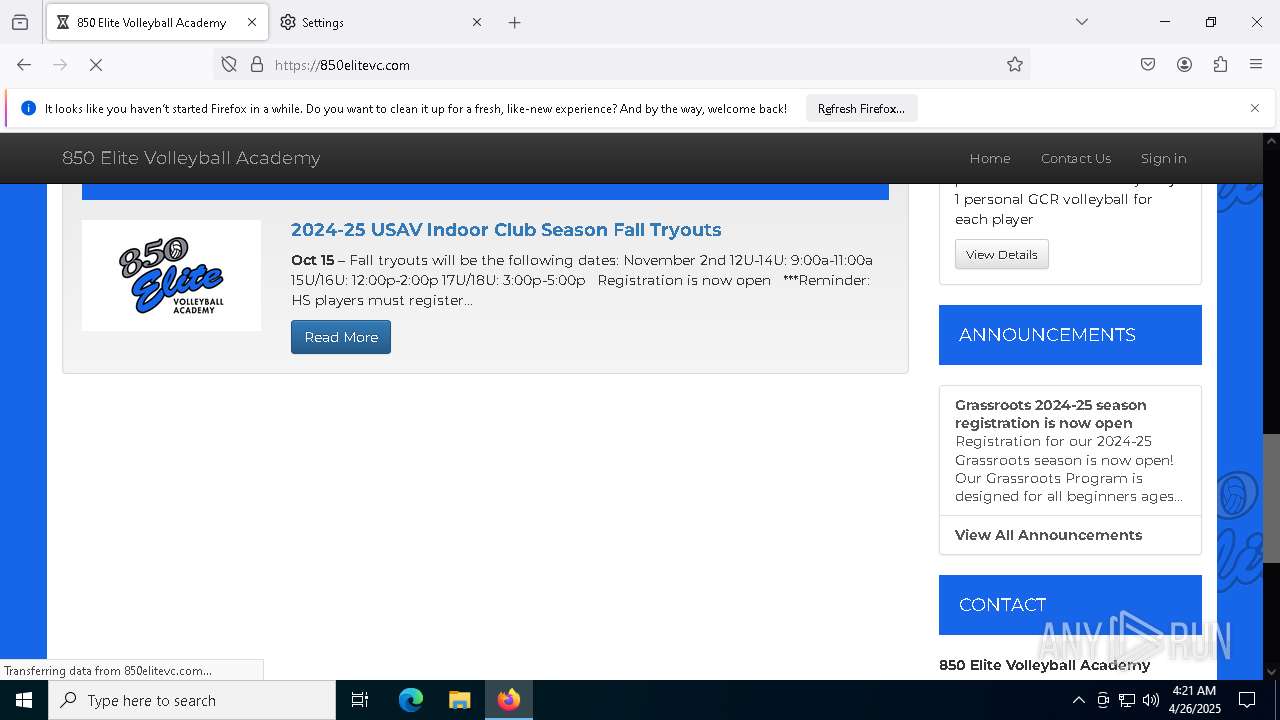The width and height of the screenshot is (1280, 720).
Task: Go to Home in site navigation
Action: pos(990,158)
